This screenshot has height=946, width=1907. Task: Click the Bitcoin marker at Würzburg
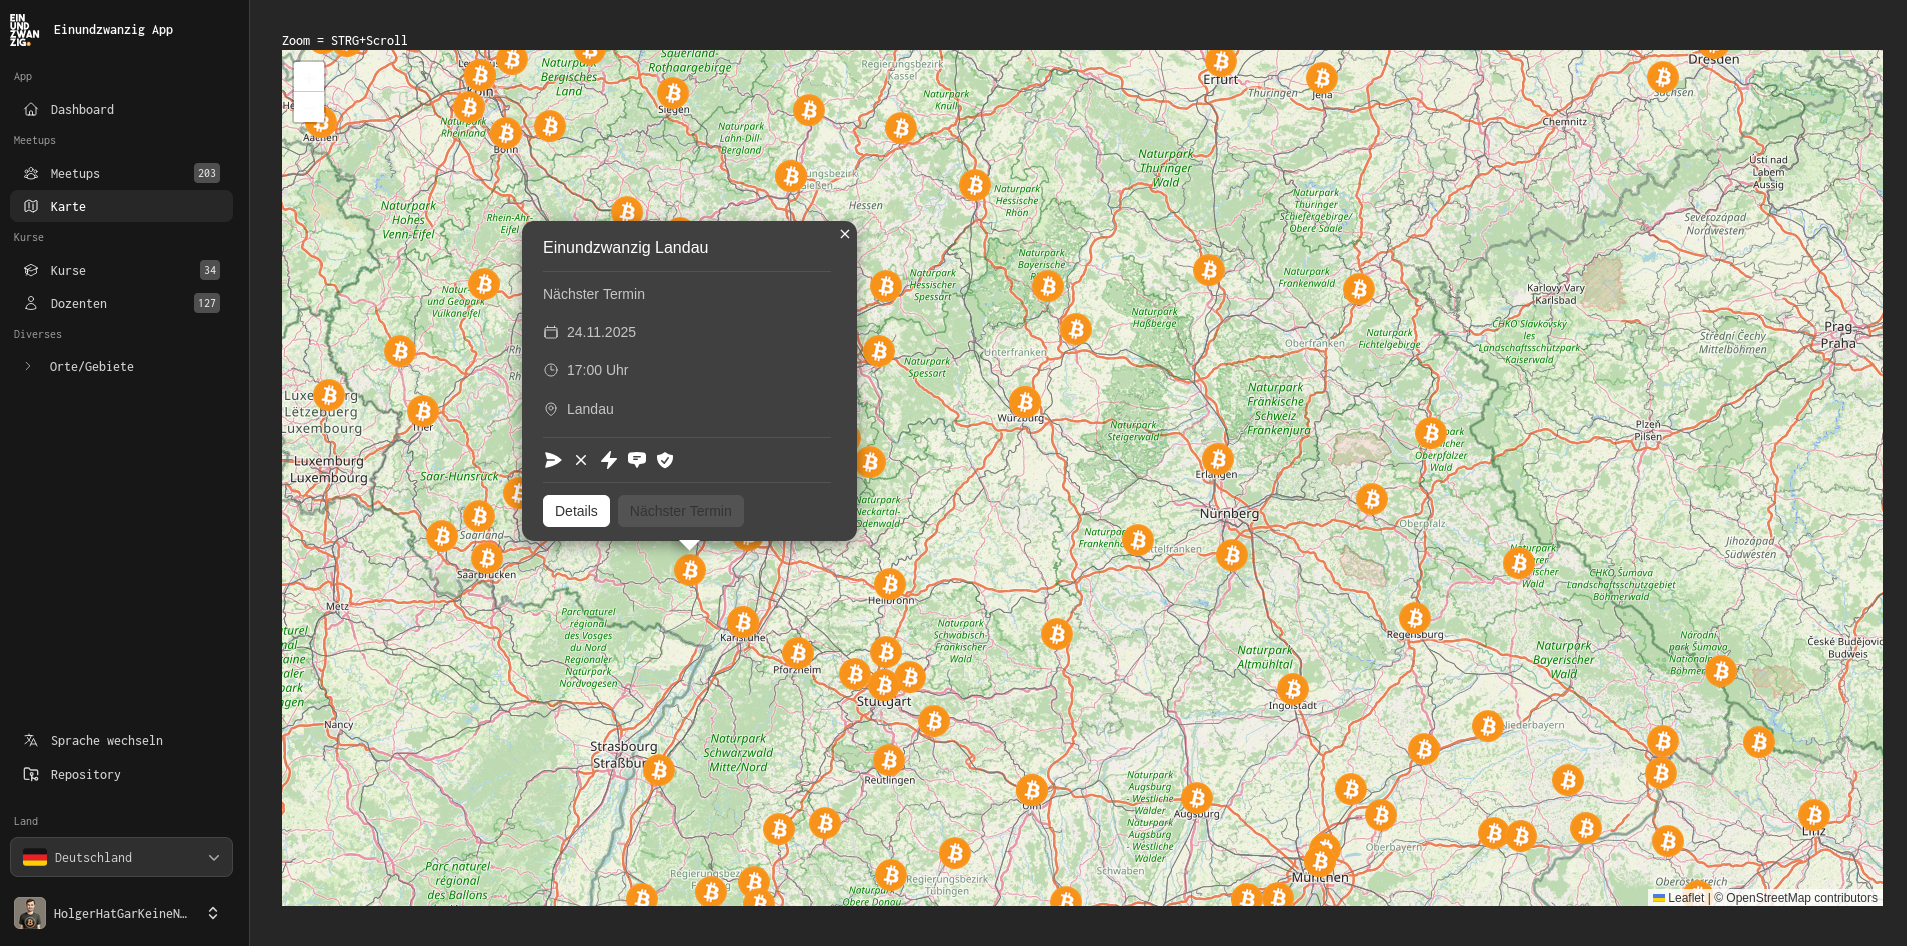click(1024, 402)
